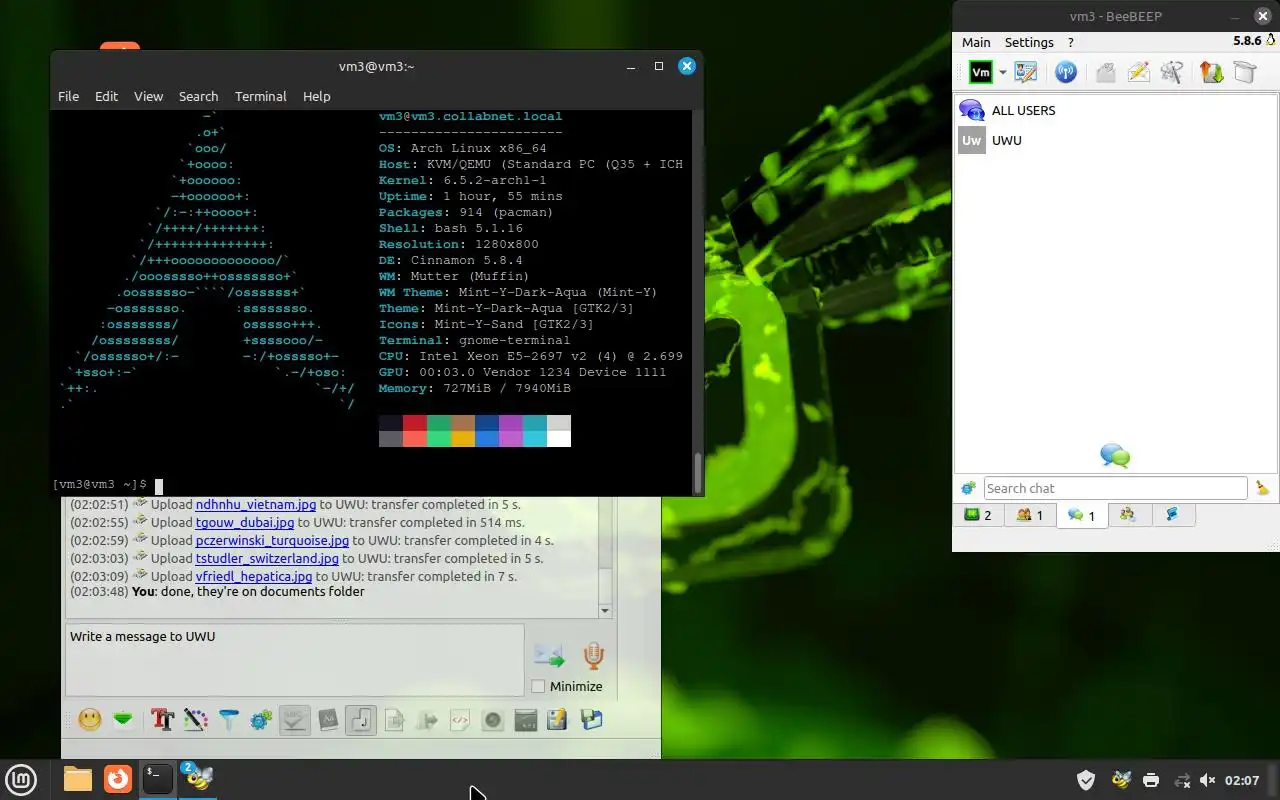1280x800 pixels.
Task: Open the Terminal menu in terminal window
Action: [x=261, y=96]
